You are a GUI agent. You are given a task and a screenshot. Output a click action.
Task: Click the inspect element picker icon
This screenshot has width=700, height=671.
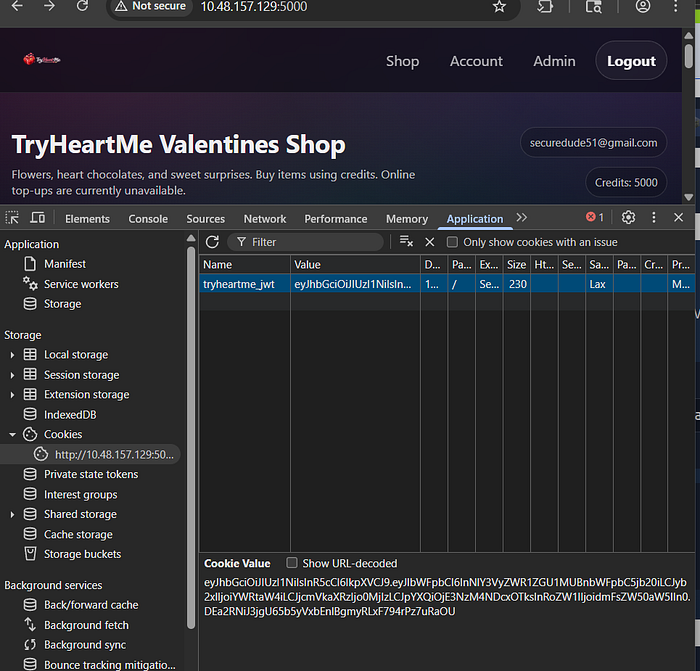coord(12,218)
